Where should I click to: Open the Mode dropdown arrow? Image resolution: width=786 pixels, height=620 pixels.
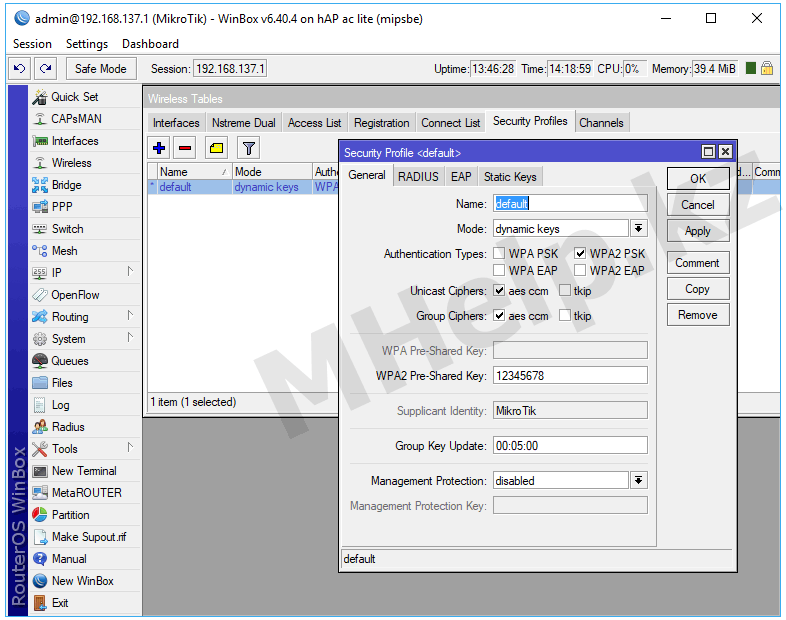pos(638,229)
